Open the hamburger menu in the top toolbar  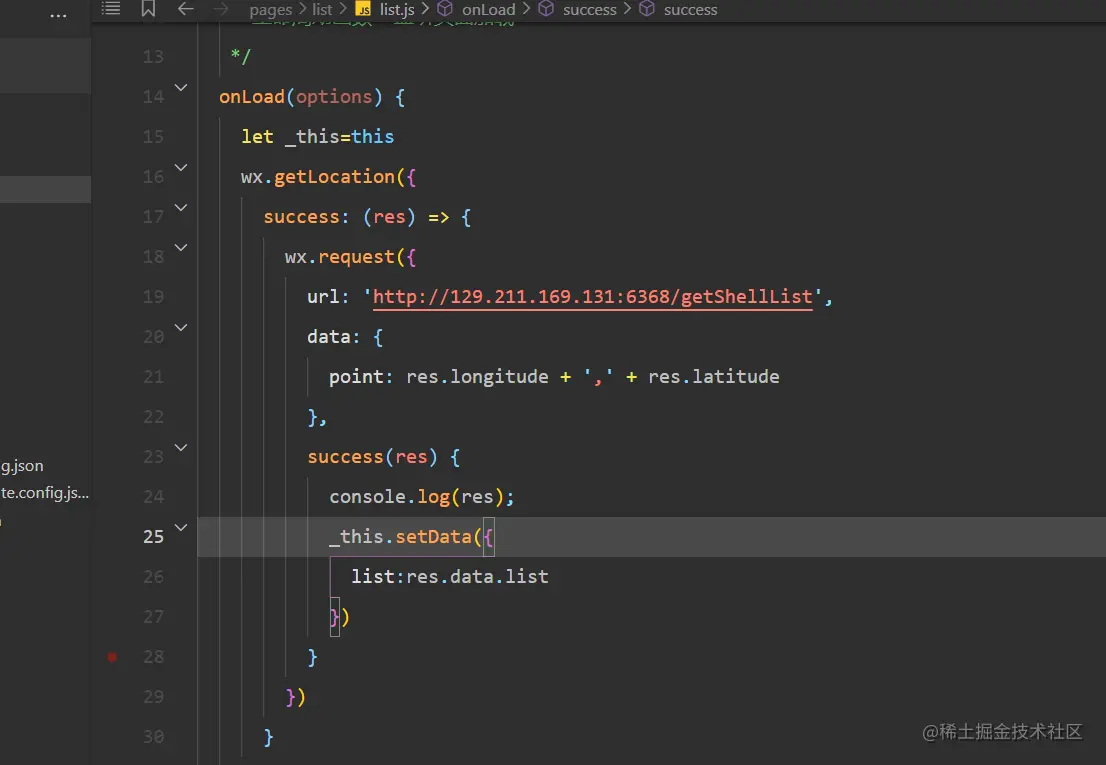click(110, 9)
